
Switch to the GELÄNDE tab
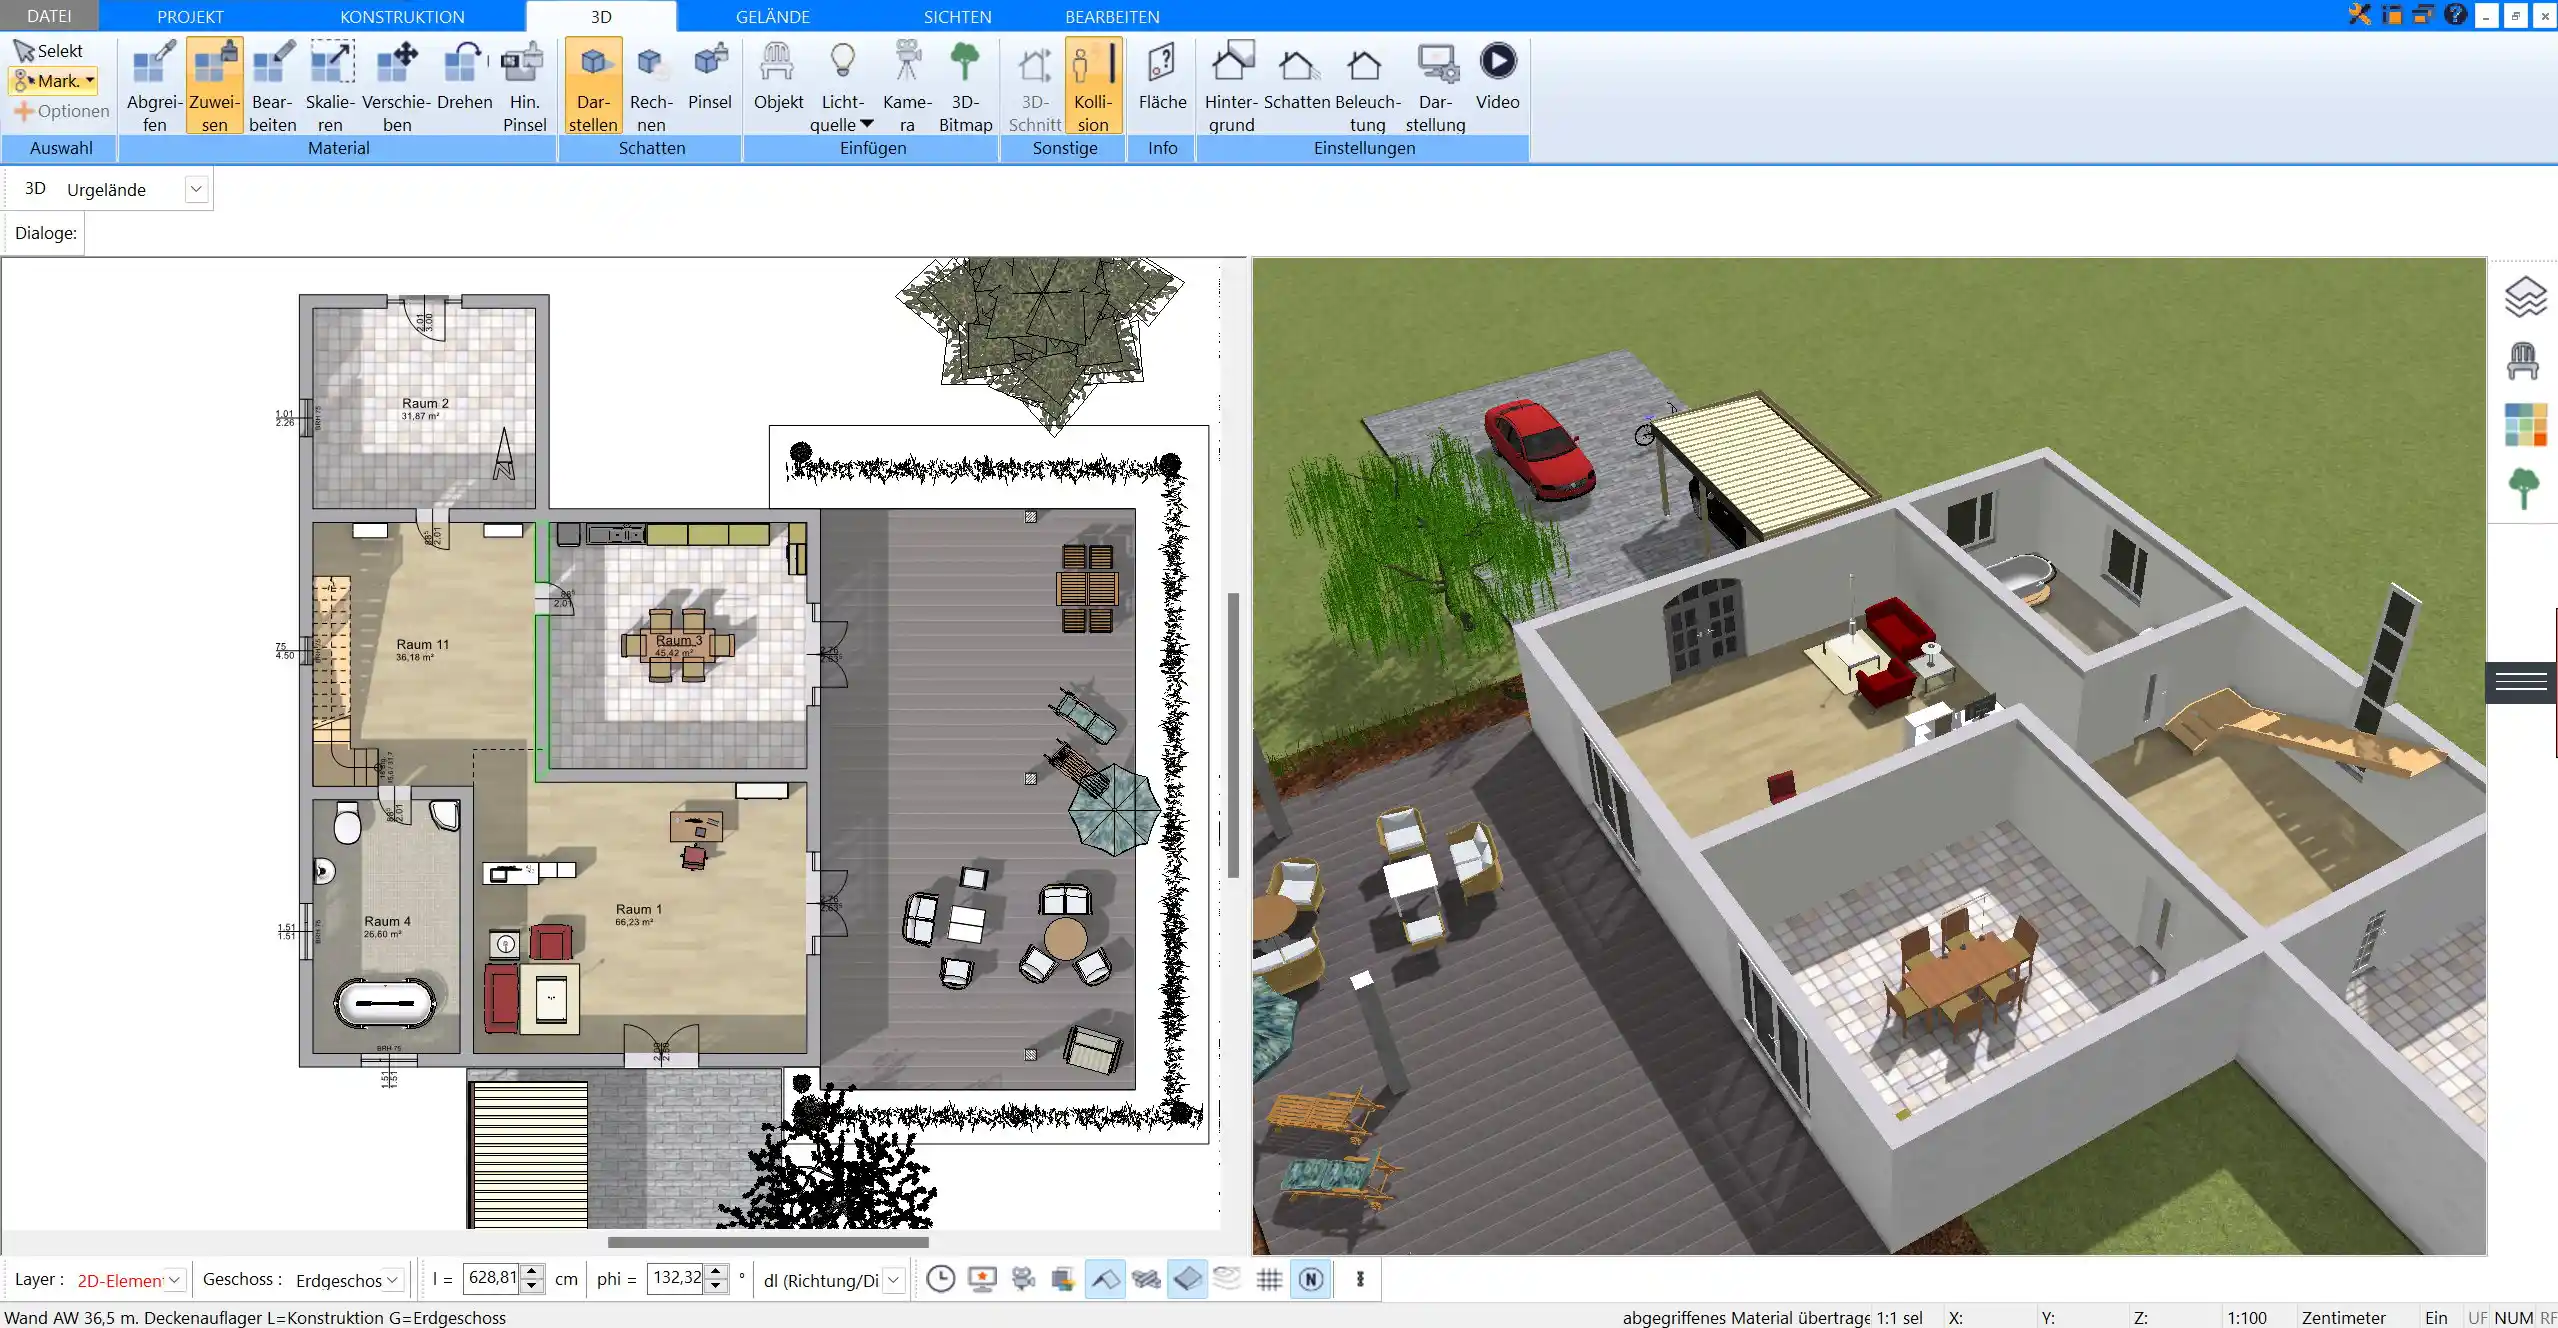[773, 16]
